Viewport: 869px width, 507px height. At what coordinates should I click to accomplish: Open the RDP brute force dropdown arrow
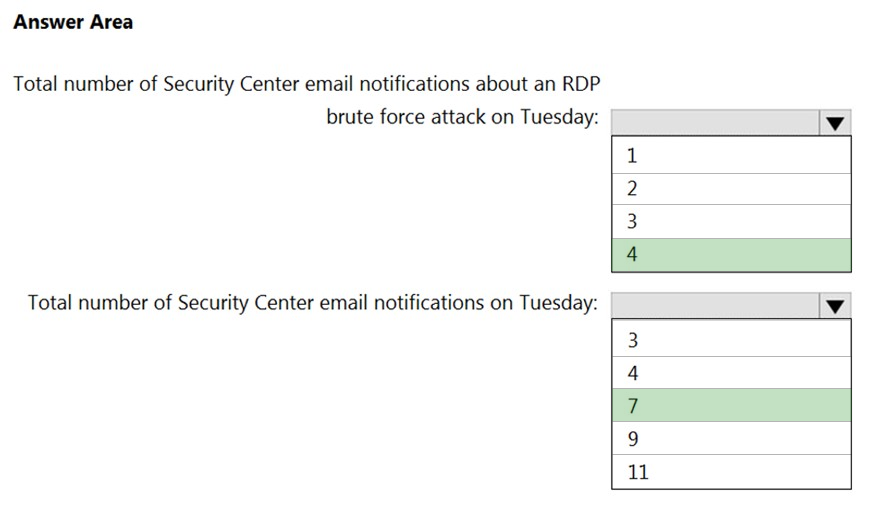[x=836, y=123]
